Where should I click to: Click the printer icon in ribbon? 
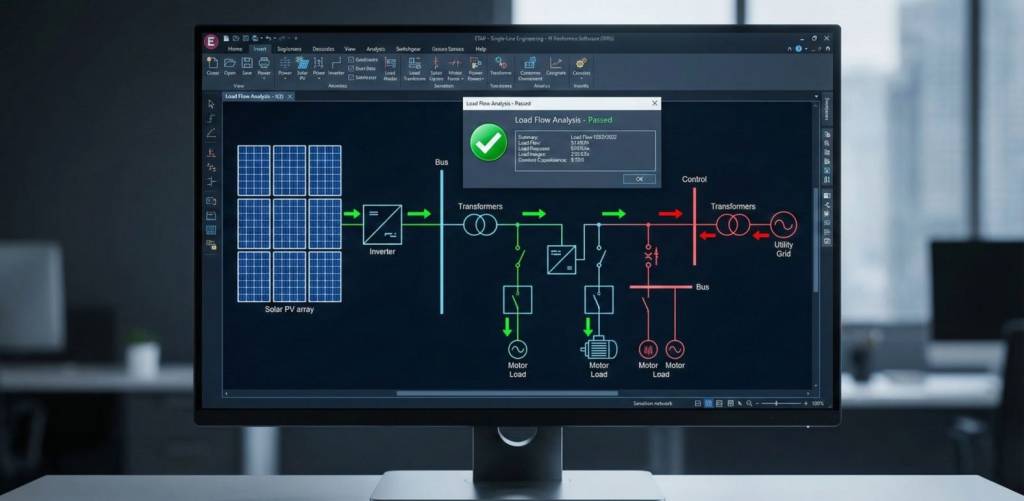coord(264,63)
